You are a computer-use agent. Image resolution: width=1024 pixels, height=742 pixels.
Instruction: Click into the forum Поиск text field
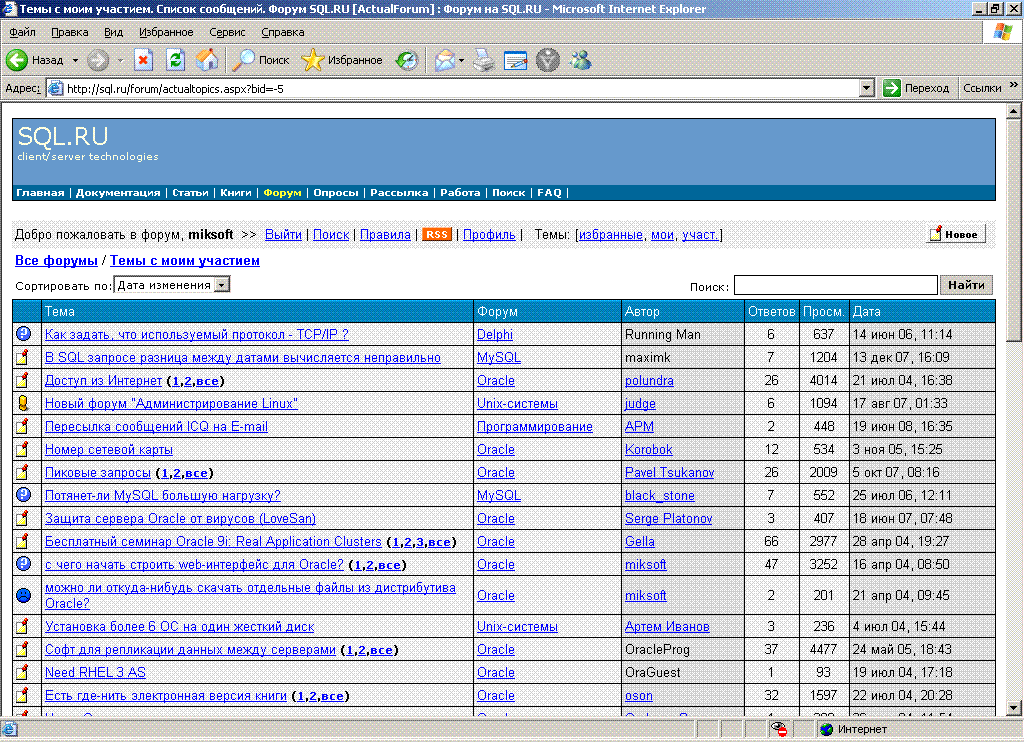click(835, 286)
